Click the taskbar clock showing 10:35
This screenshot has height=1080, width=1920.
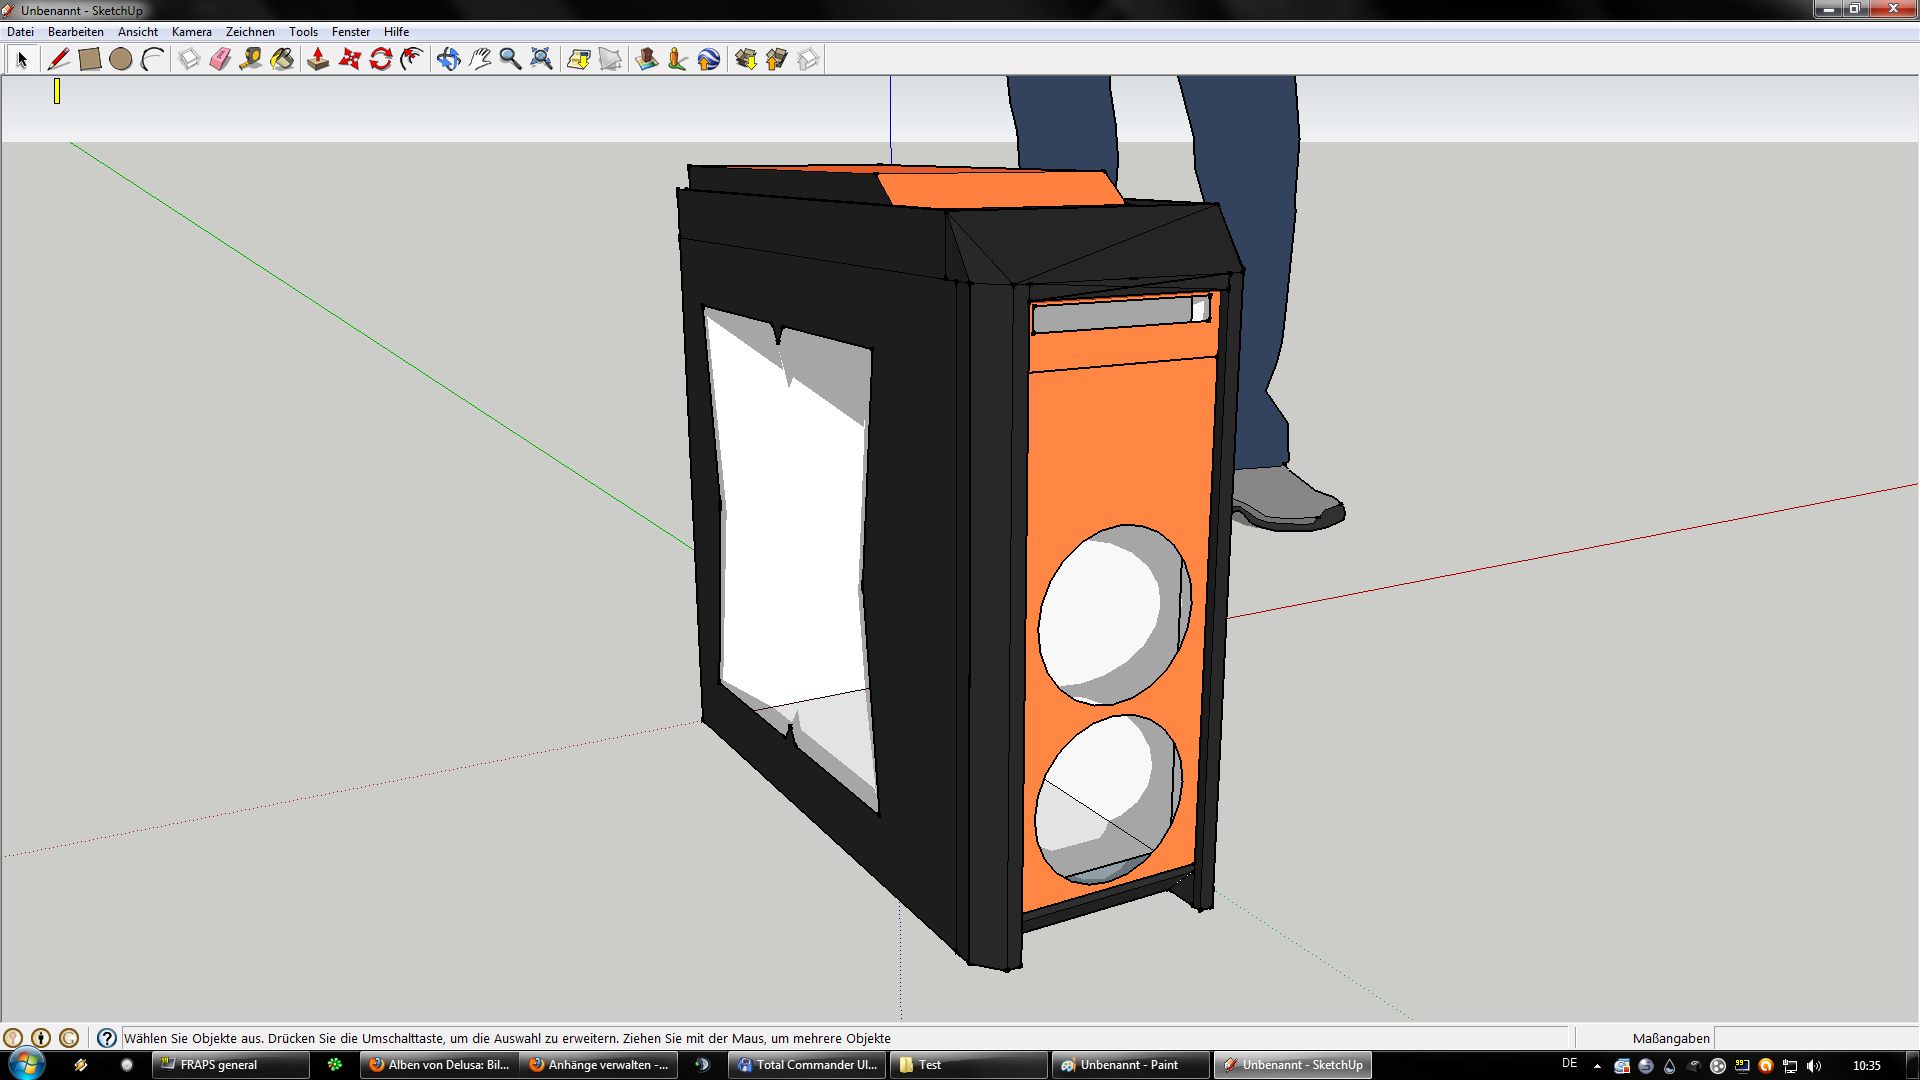point(1866,1066)
